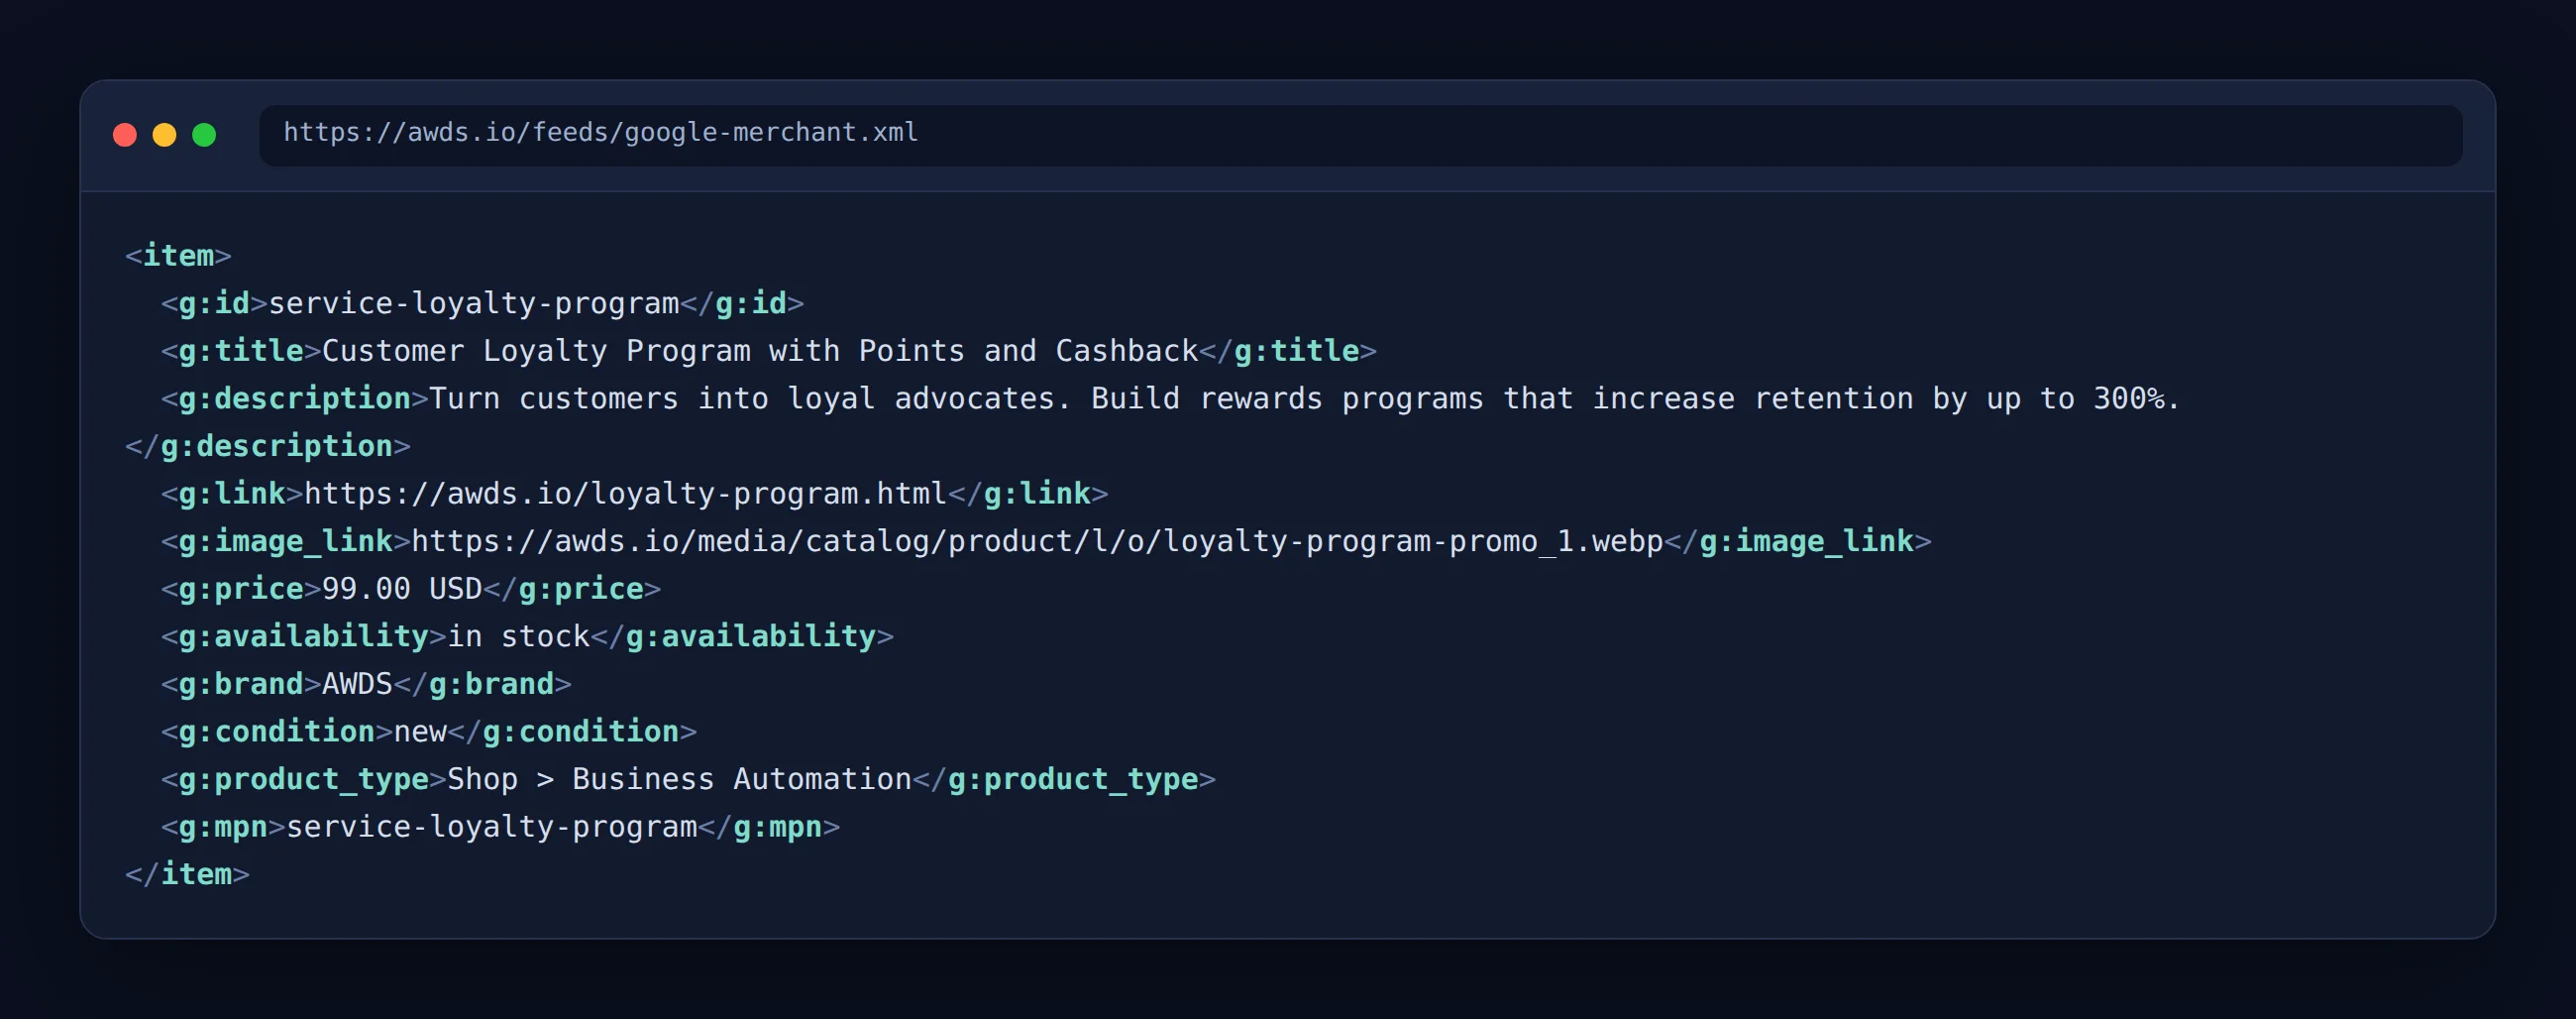Click the opening <g:brand> tag
The image size is (2576, 1019).
tap(241, 684)
